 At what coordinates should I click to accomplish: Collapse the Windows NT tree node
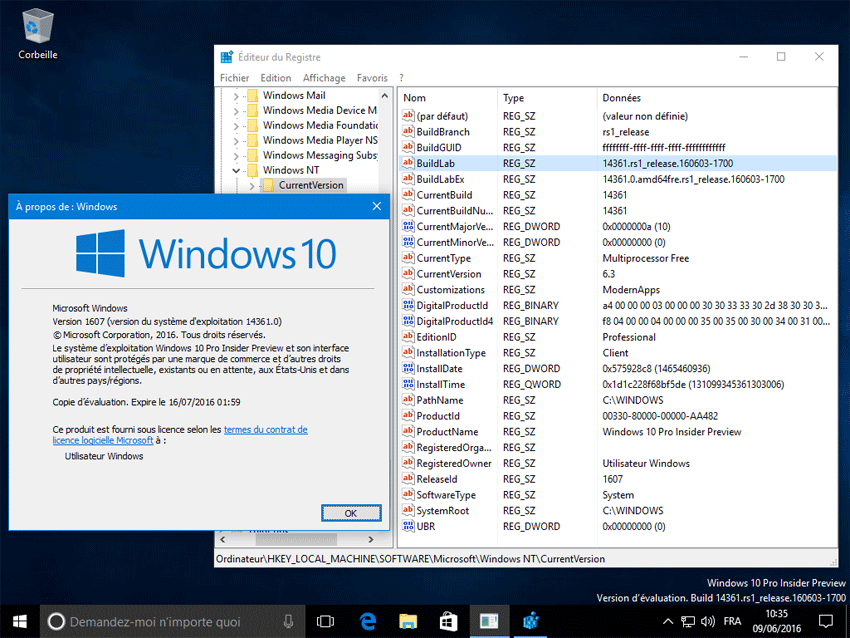pyautogui.click(x=237, y=171)
